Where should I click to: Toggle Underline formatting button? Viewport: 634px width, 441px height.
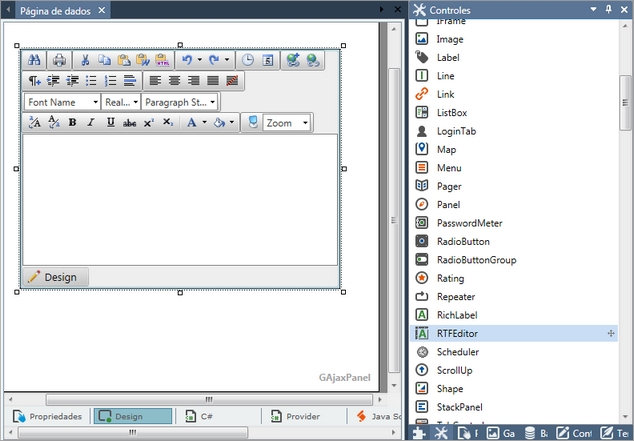click(x=110, y=123)
